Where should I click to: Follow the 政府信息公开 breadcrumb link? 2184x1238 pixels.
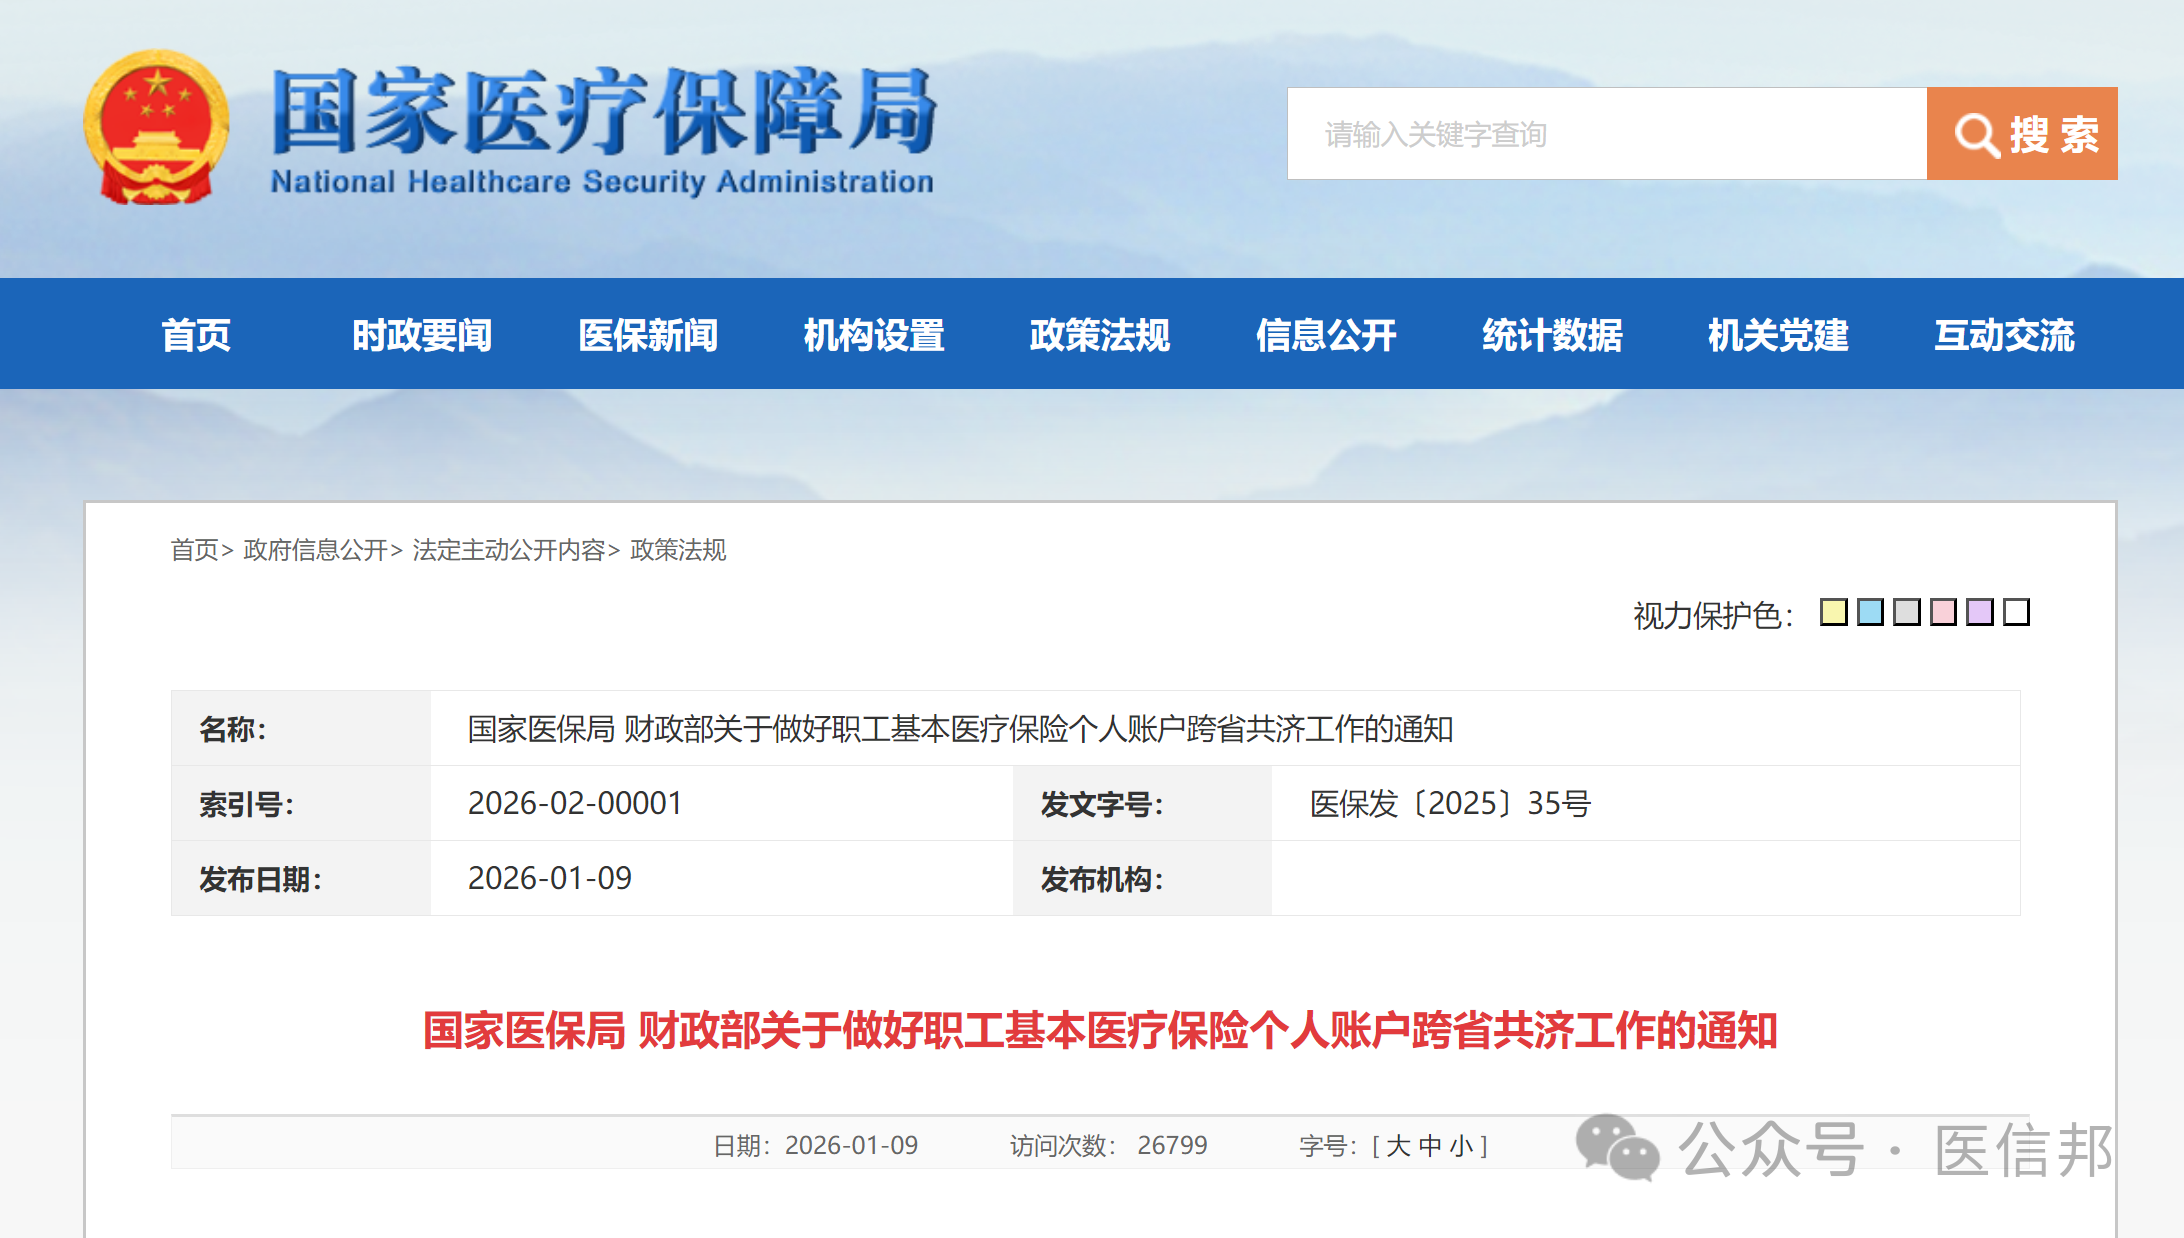tap(314, 551)
